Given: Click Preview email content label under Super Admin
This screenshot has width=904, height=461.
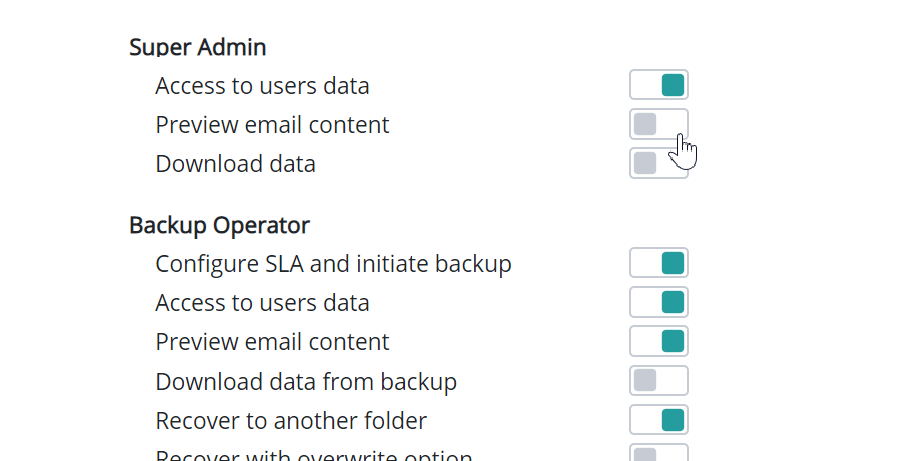Looking at the screenshot, I should coord(272,125).
